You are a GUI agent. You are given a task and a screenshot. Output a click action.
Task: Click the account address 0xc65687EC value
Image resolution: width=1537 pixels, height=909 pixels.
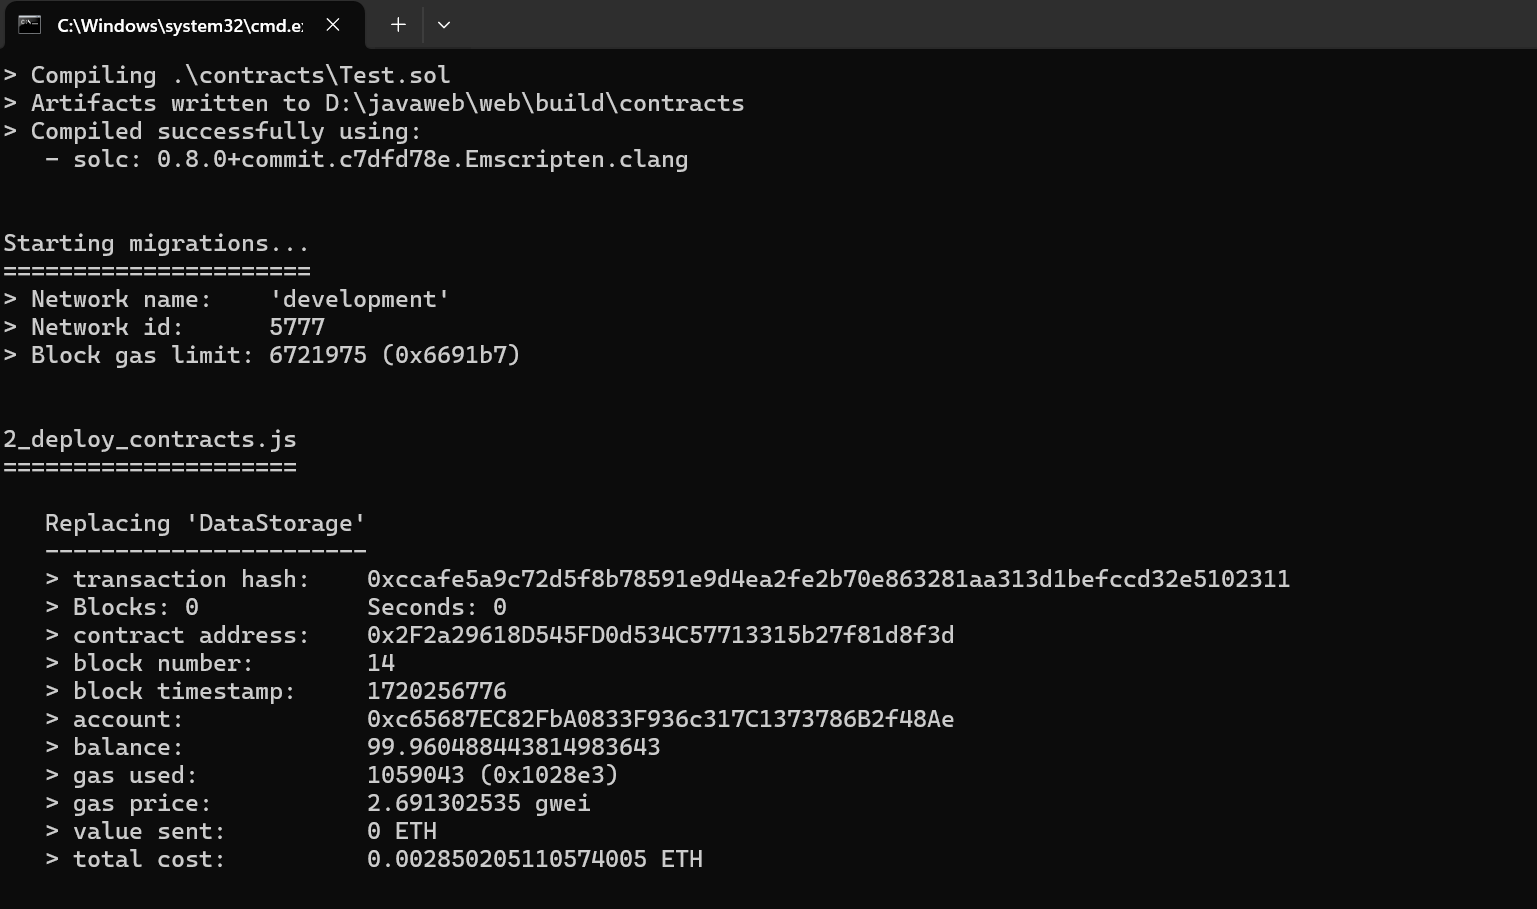[x=660, y=719]
